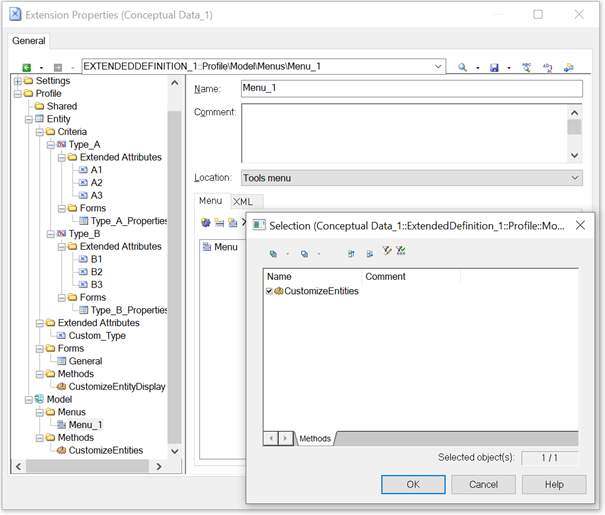Click first icon in Menu tab toolbar
605x515 pixels.
pos(205,223)
